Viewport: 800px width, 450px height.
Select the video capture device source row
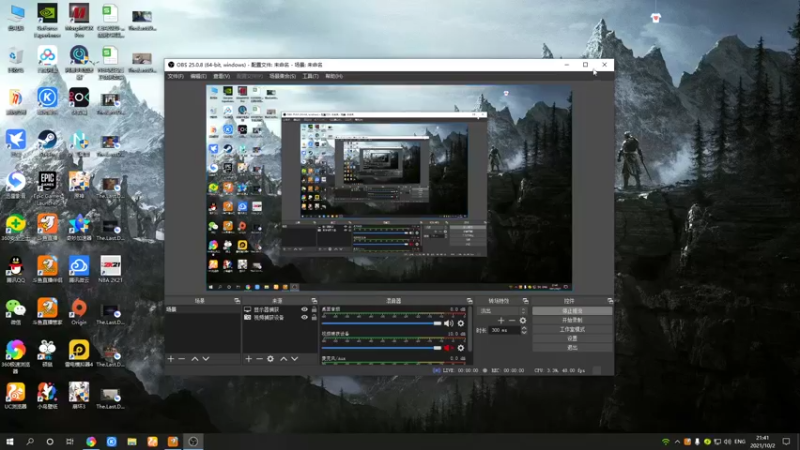coord(280,317)
